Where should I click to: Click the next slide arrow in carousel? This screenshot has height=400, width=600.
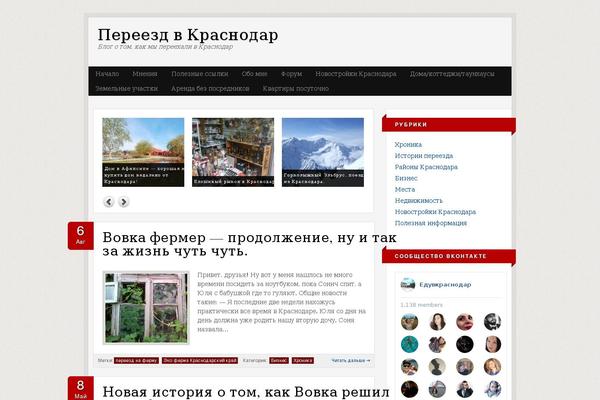coord(123,202)
